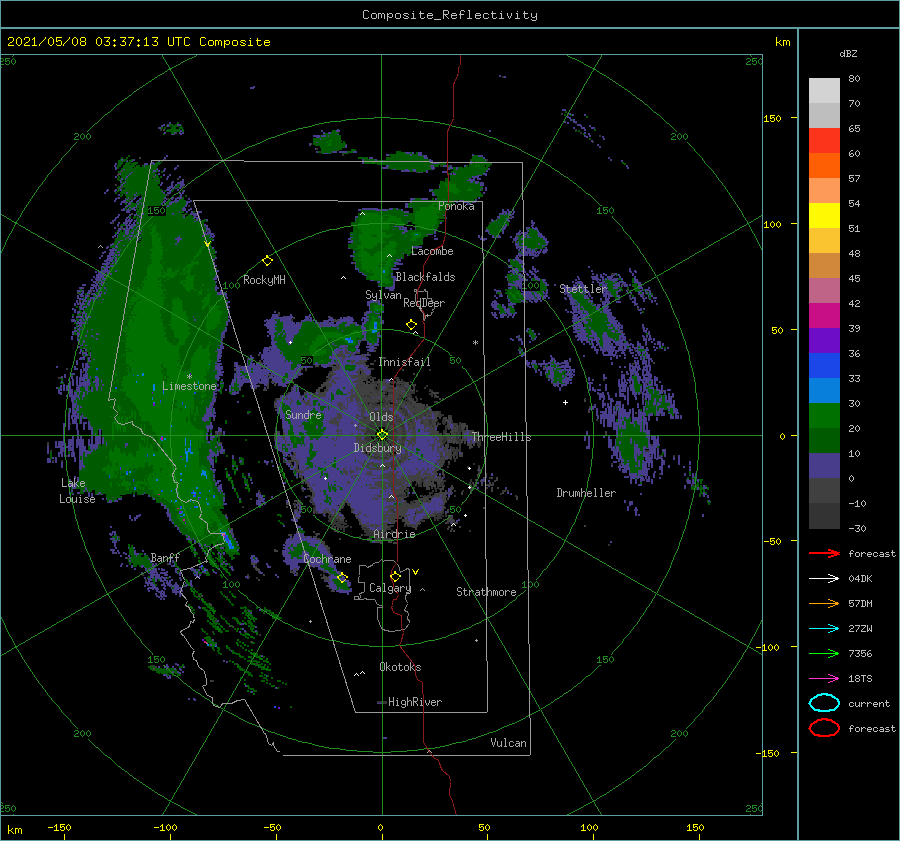Click the yellow diamond marker above RockyMH
This screenshot has width=900, height=841.
click(x=267, y=261)
